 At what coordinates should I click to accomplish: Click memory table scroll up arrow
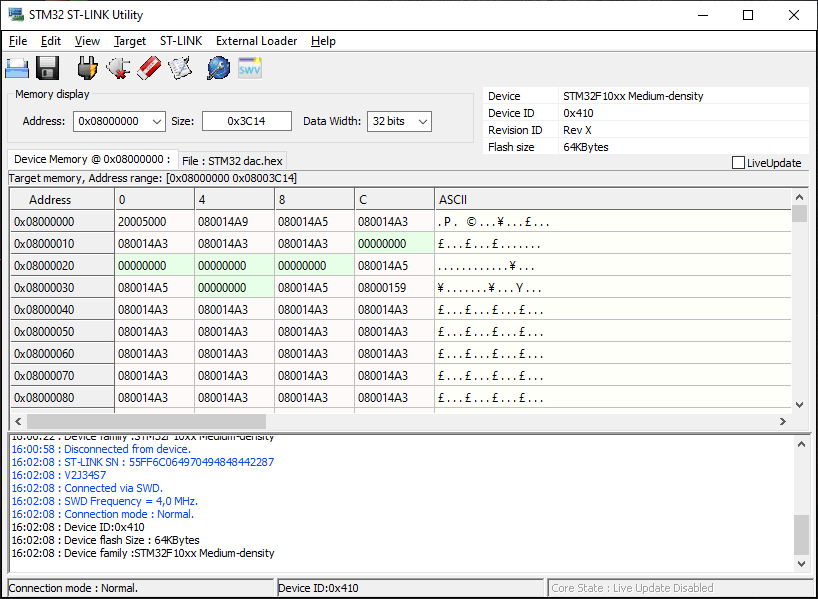[x=799, y=197]
